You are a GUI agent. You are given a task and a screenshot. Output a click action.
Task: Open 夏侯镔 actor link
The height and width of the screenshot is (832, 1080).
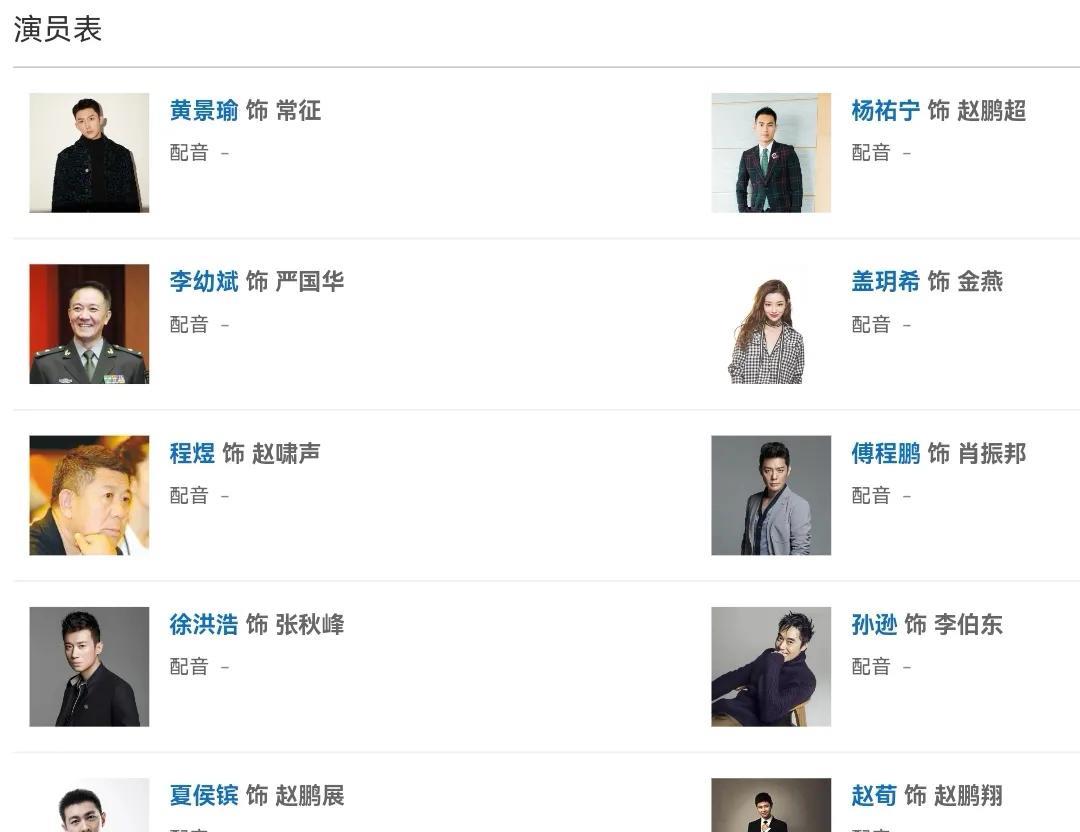204,796
